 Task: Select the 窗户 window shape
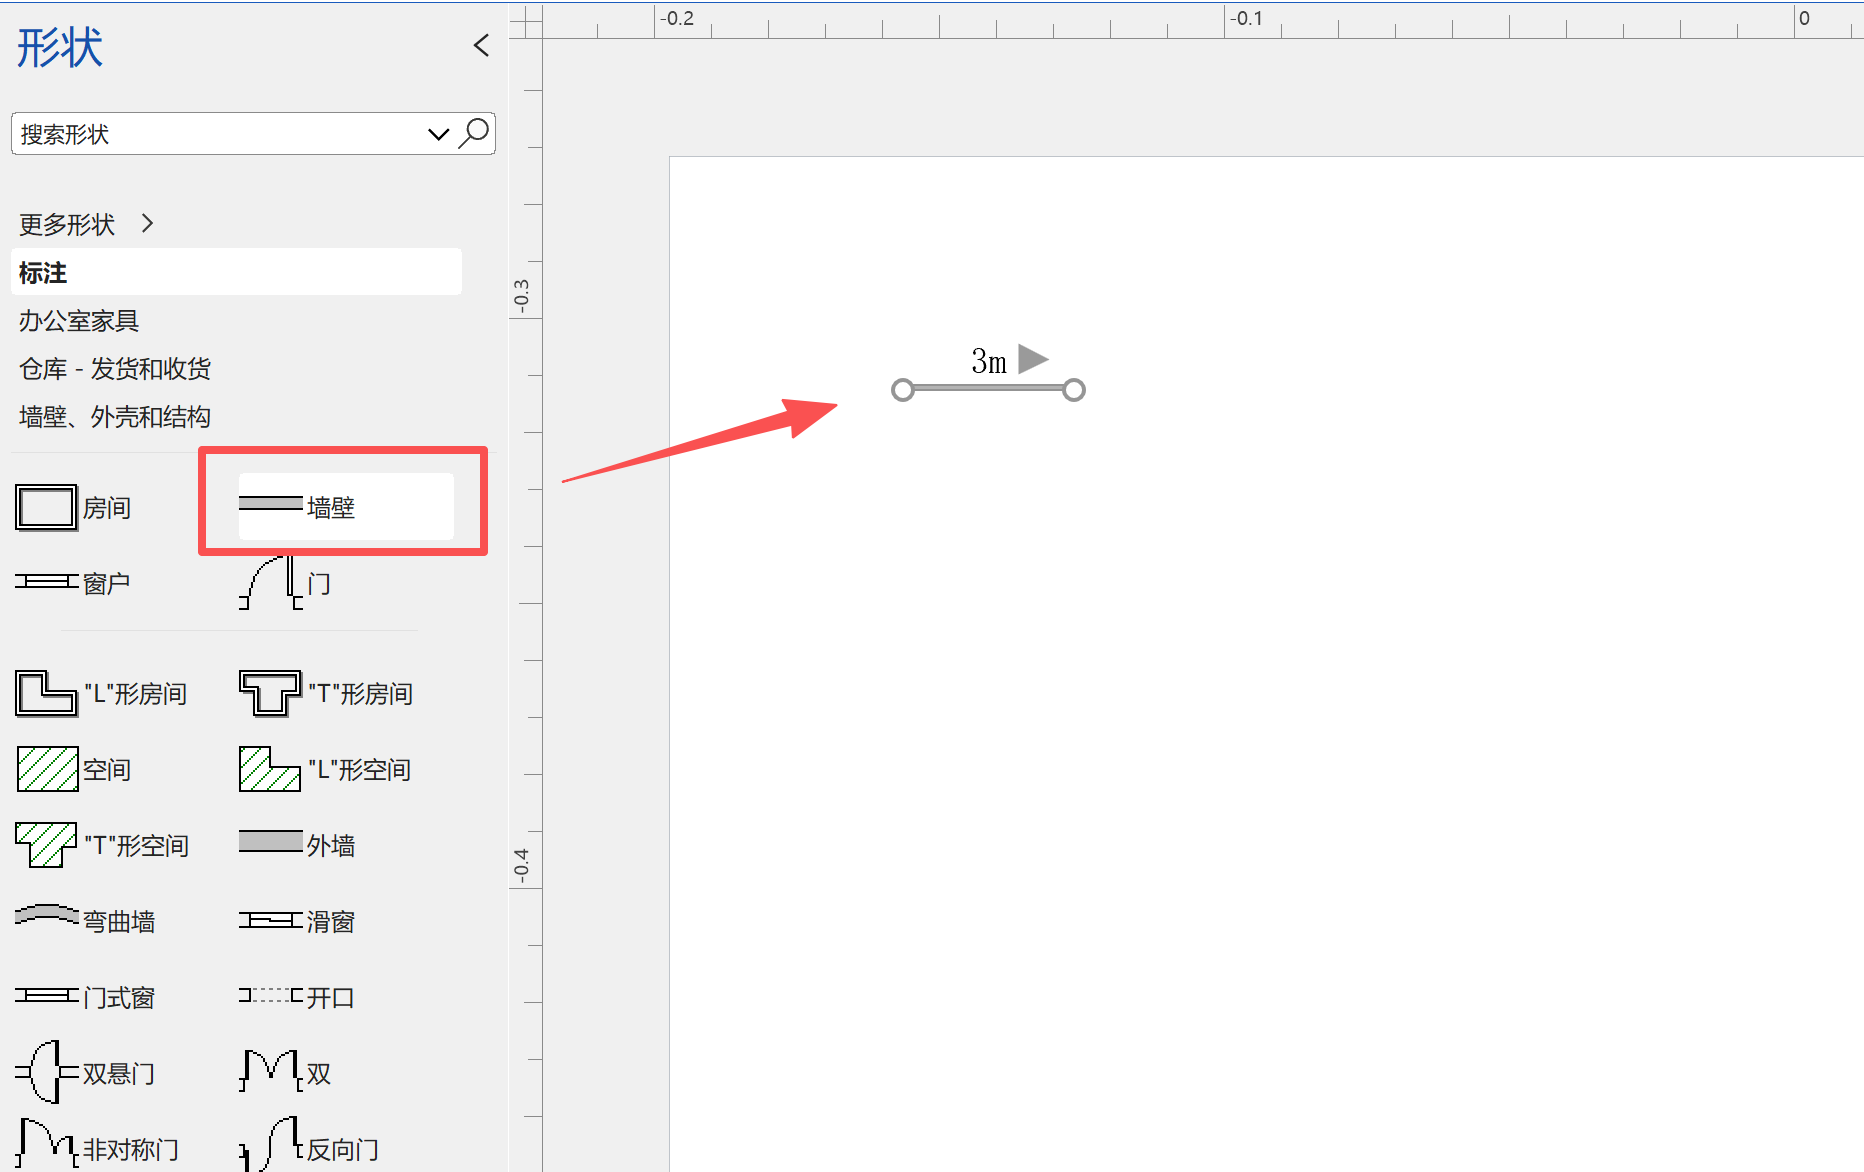click(73, 583)
